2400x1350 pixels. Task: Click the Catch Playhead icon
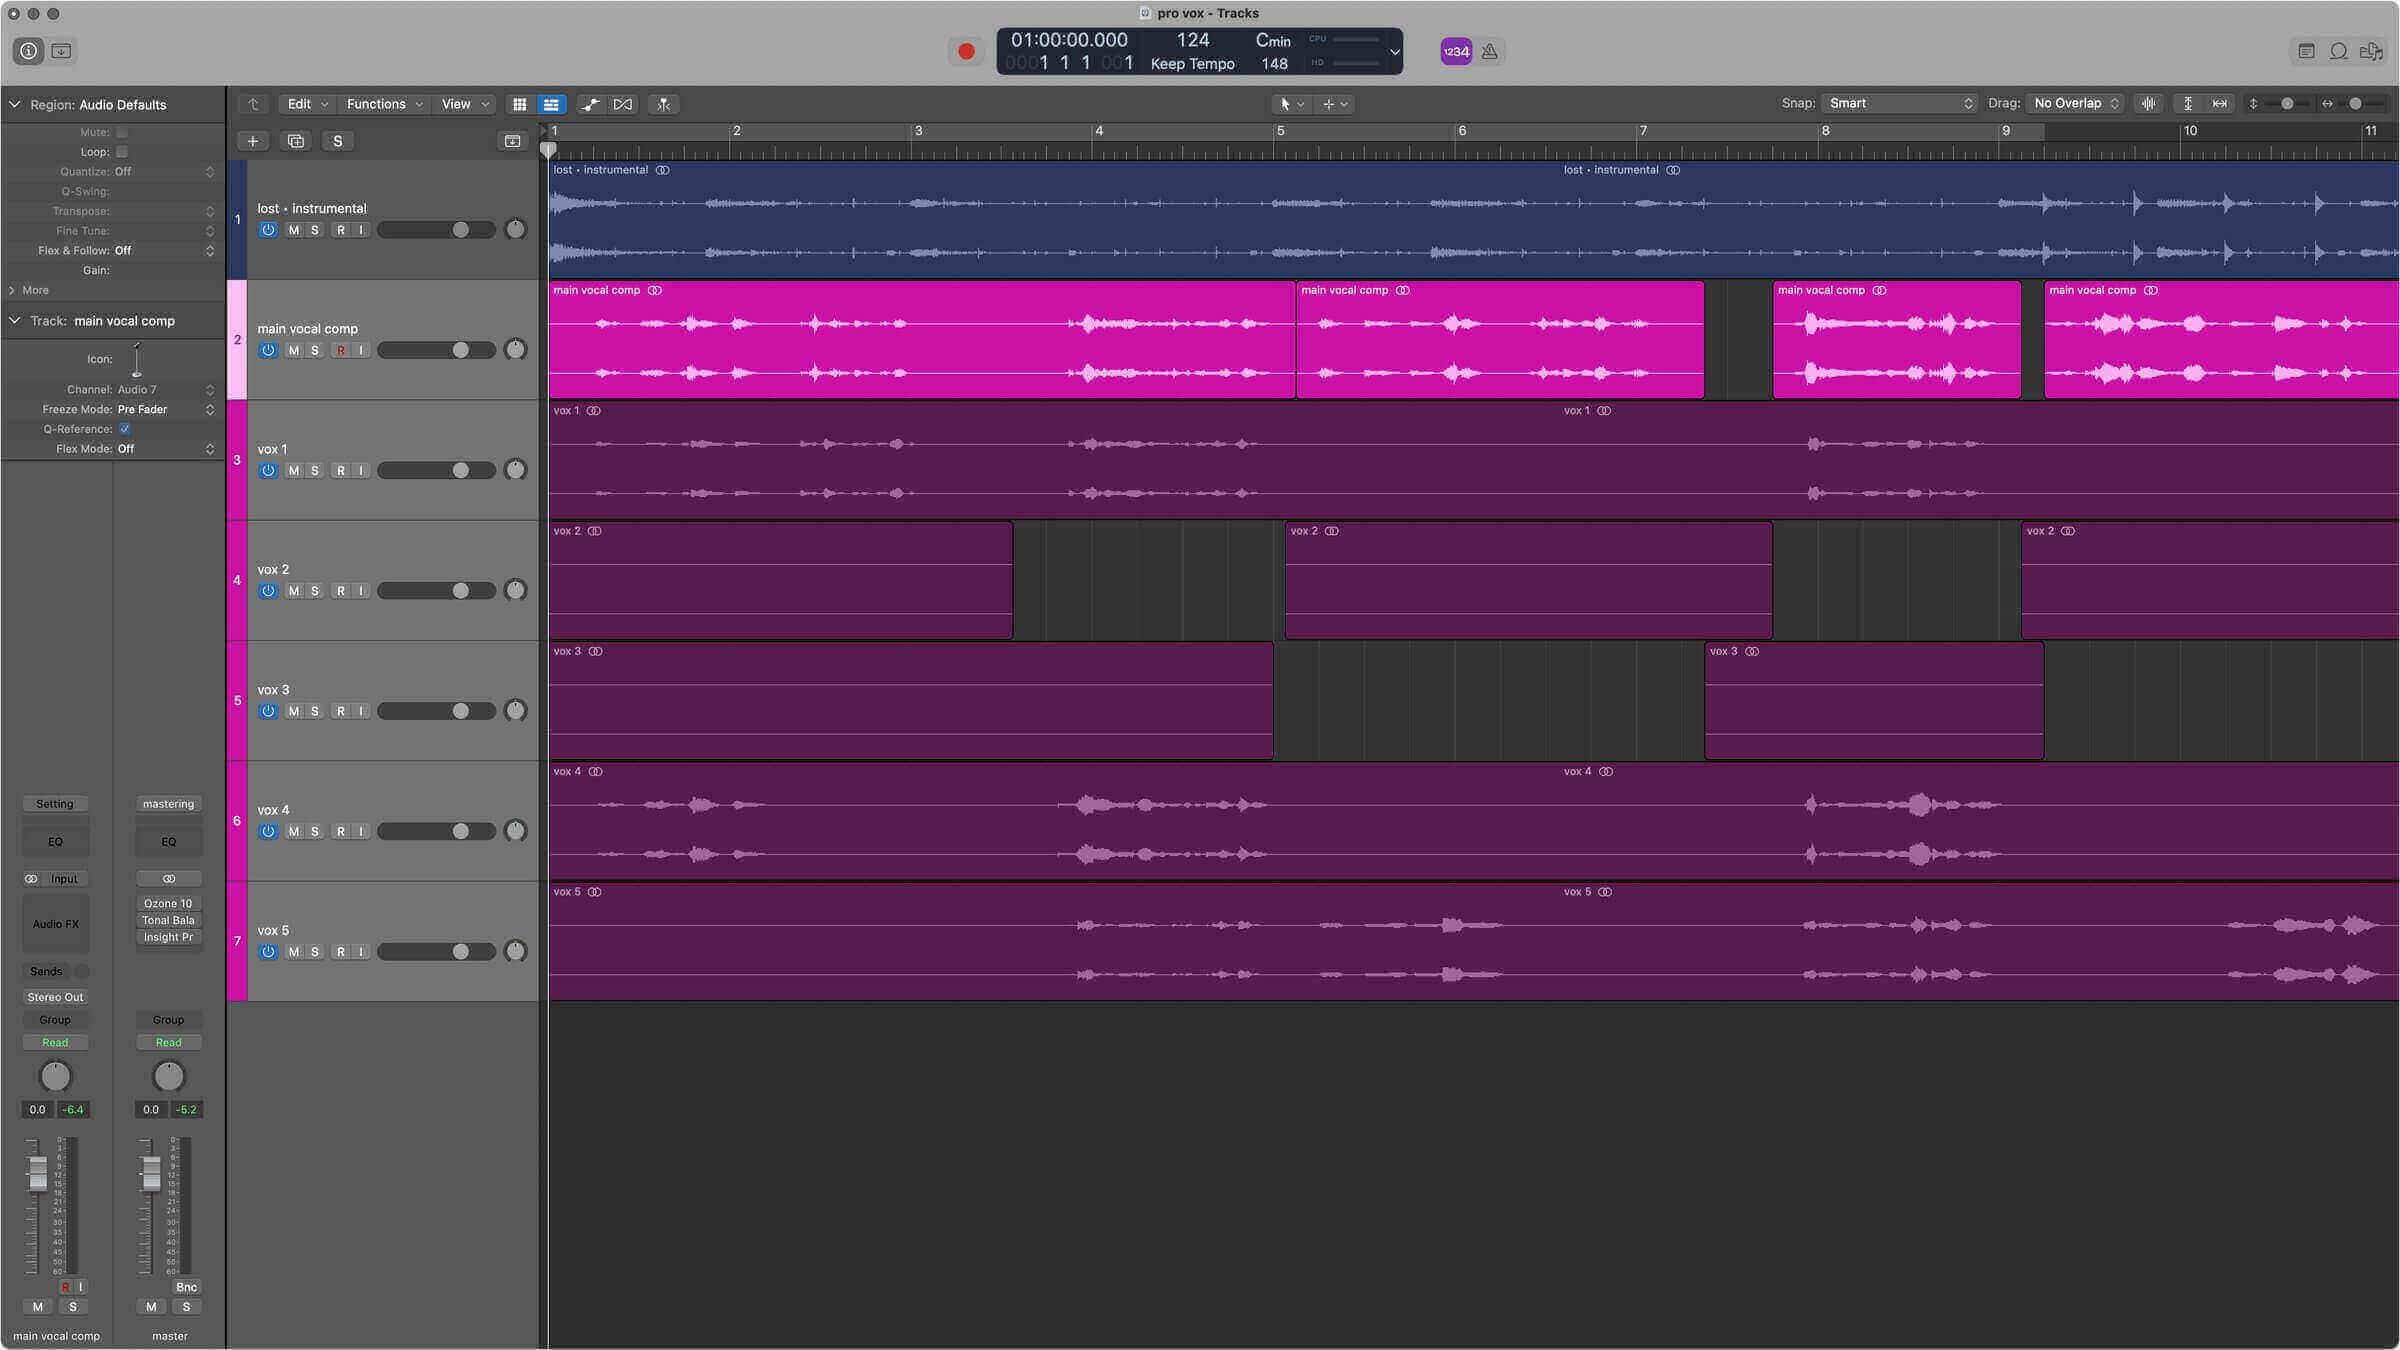point(663,104)
